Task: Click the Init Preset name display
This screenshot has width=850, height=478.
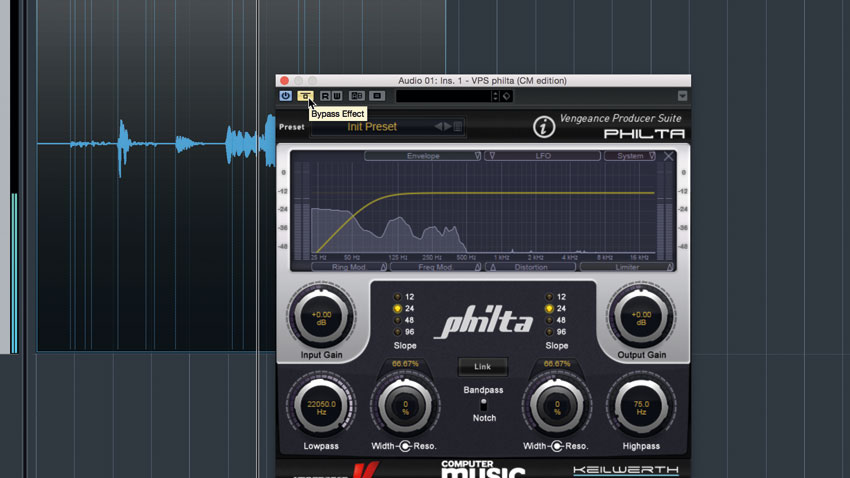Action: [x=372, y=127]
